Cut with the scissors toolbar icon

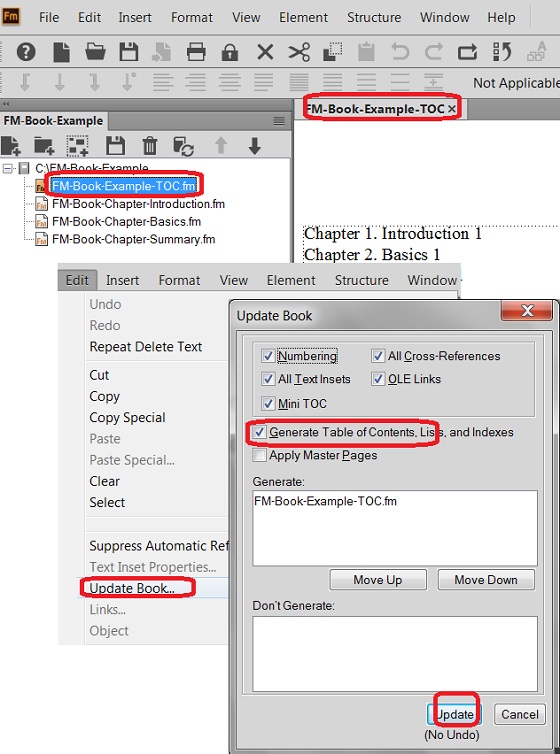pyautogui.click(x=299, y=51)
